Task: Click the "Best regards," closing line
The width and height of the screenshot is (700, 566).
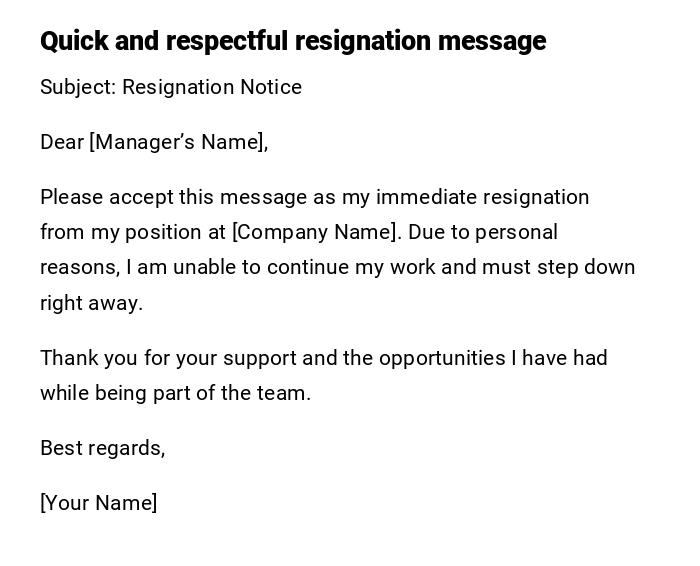Action: click(x=102, y=448)
